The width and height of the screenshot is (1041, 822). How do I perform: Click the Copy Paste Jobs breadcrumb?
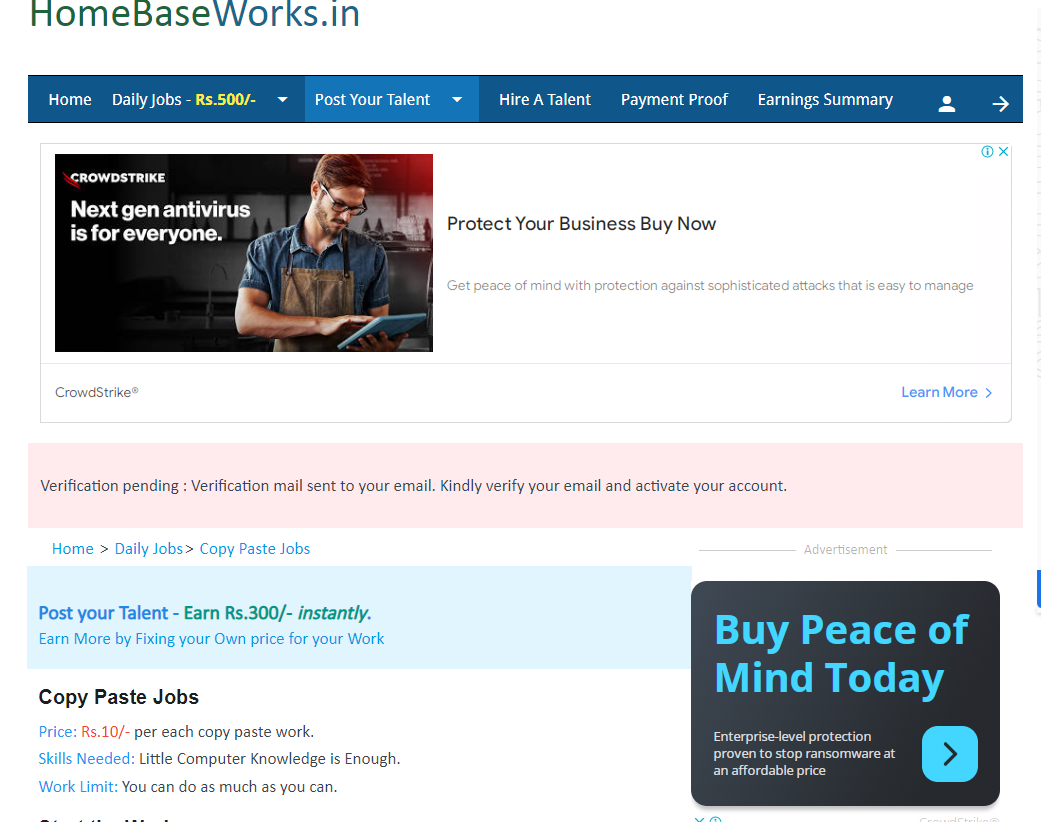click(255, 548)
